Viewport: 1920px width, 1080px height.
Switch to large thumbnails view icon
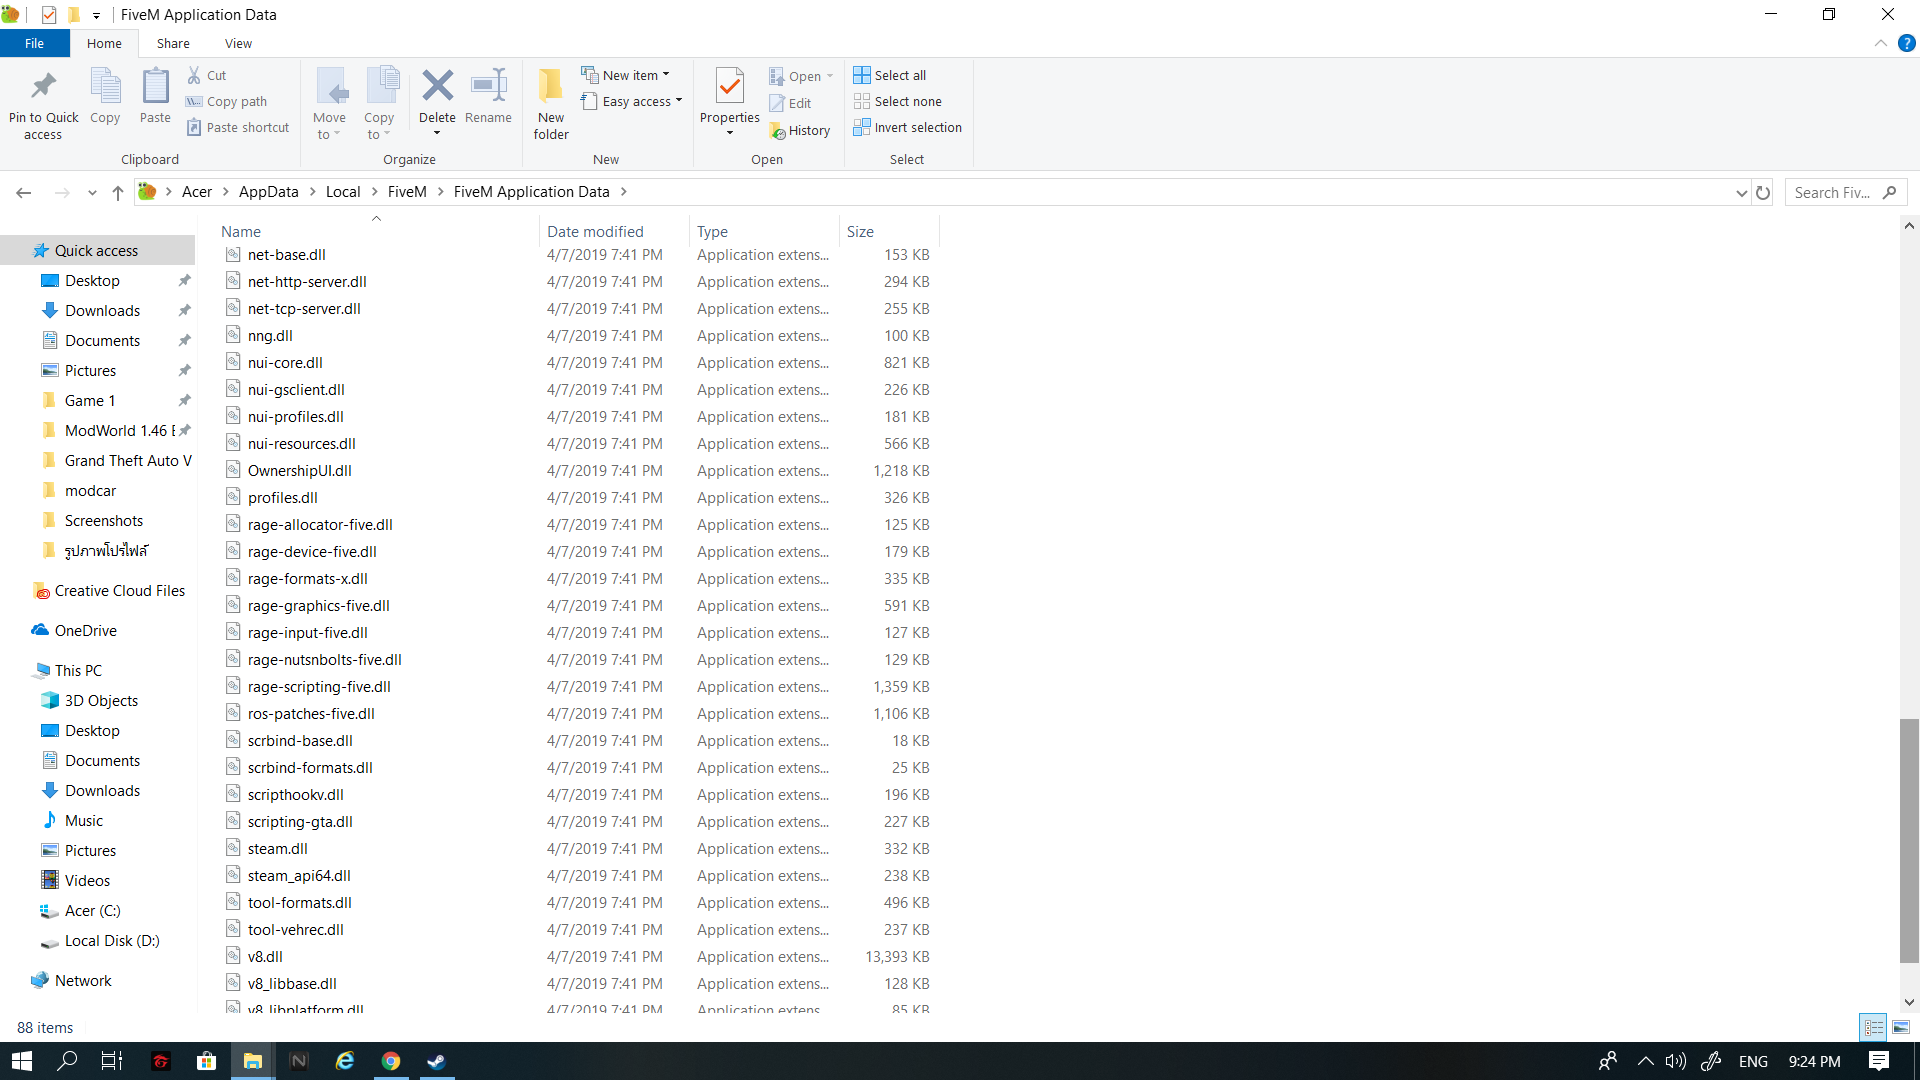click(1901, 1027)
